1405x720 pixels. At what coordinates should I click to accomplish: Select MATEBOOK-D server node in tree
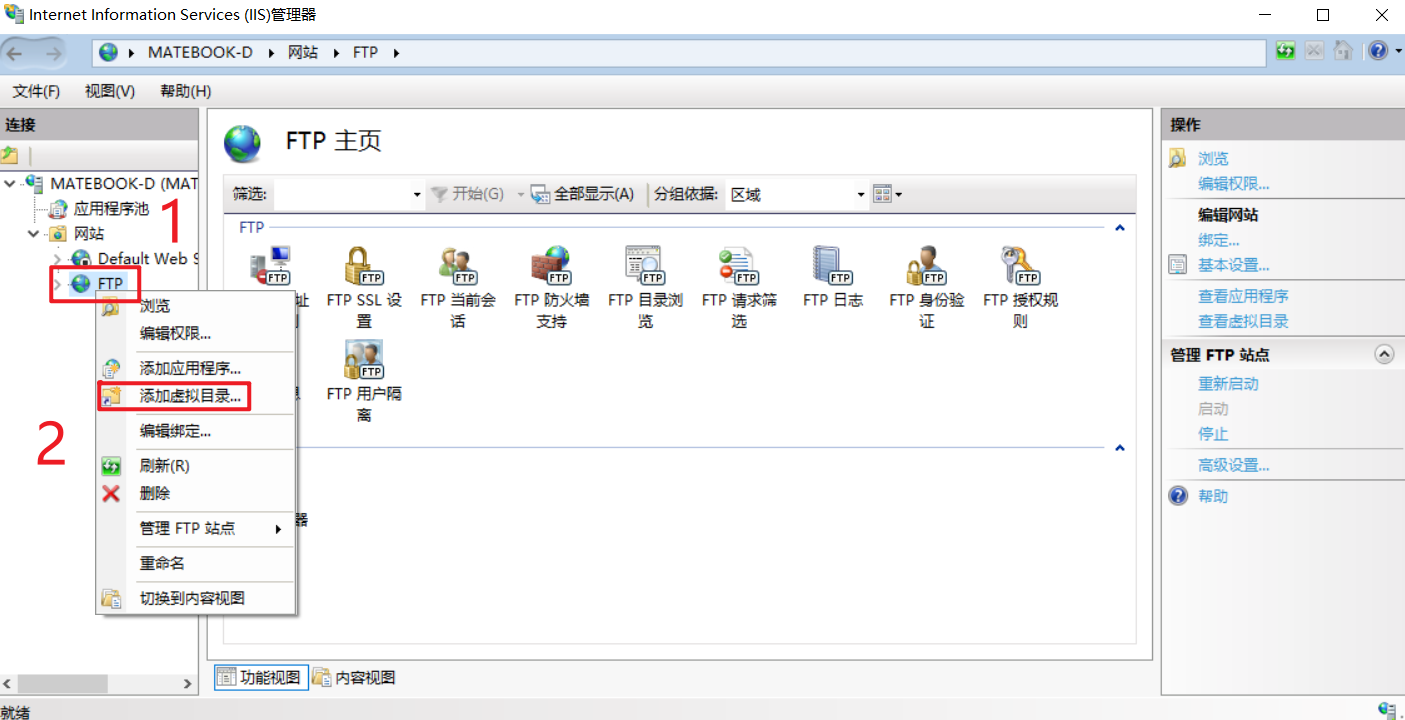pyautogui.click(x=124, y=184)
